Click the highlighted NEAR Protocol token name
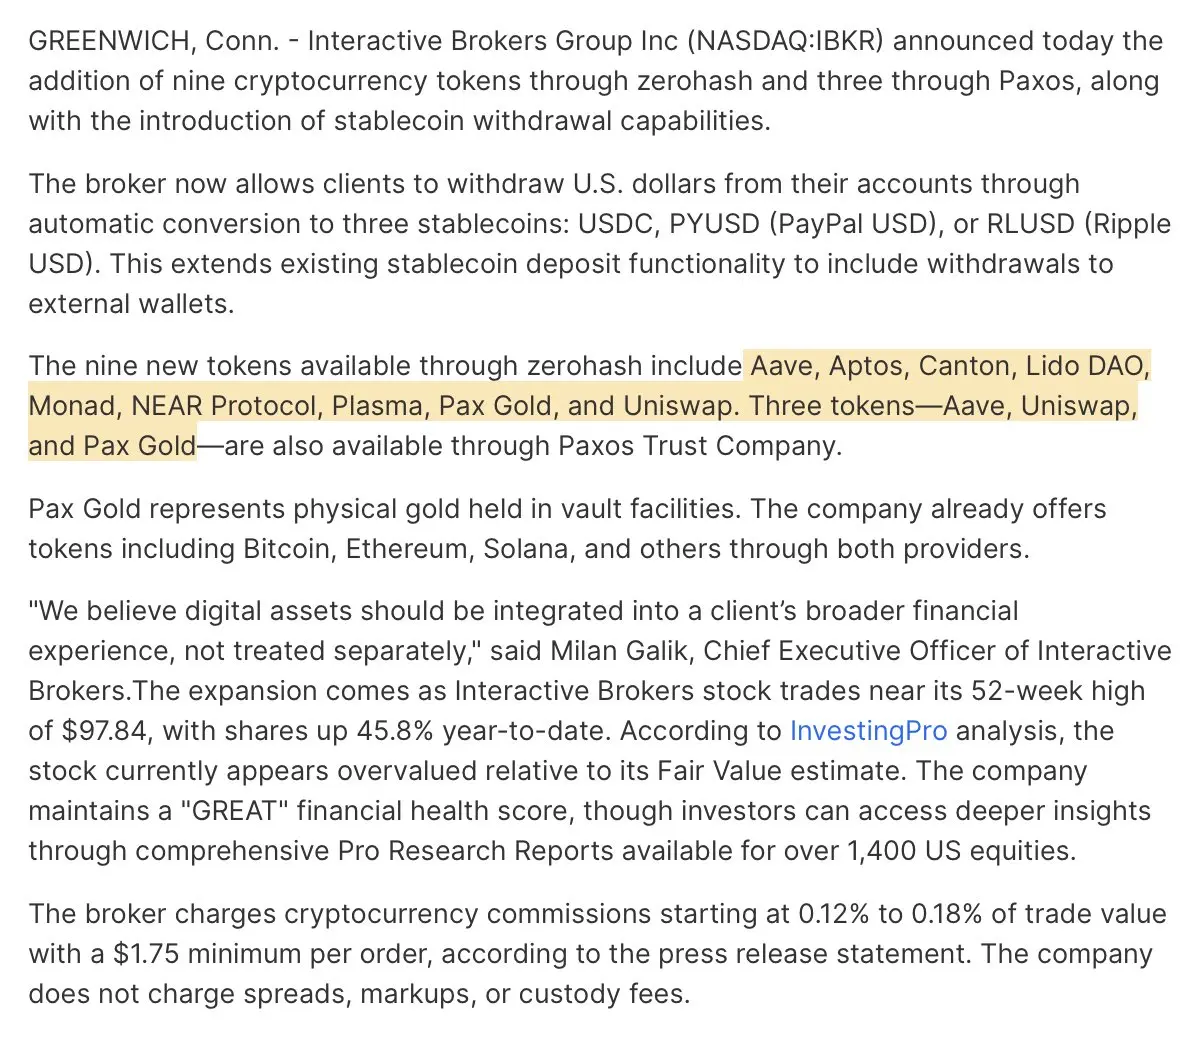Viewport: 1199px width, 1045px height. [x=223, y=406]
